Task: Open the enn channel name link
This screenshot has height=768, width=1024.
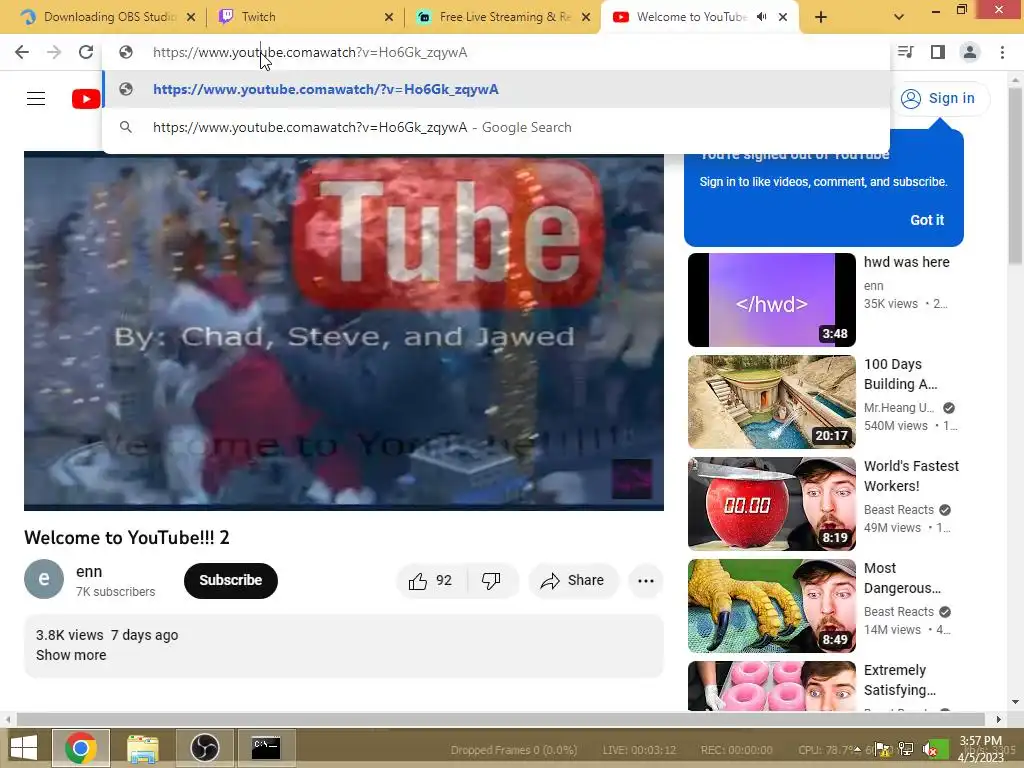Action: pos(89,571)
